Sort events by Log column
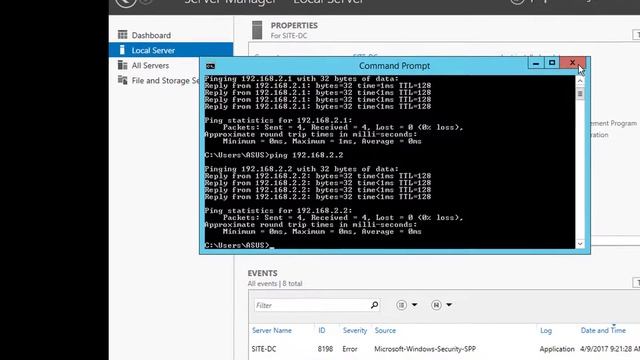Screen dimensions: 640x360 coord(546,331)
